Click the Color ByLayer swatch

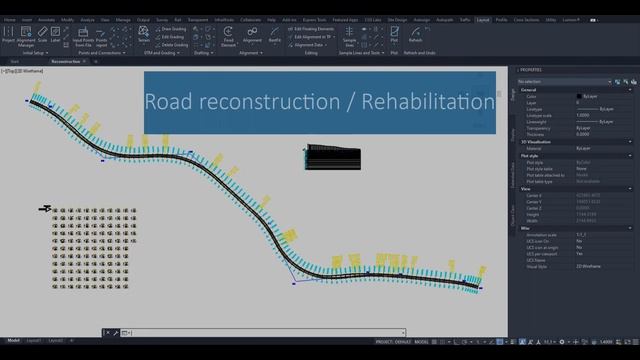click(579, 96)
